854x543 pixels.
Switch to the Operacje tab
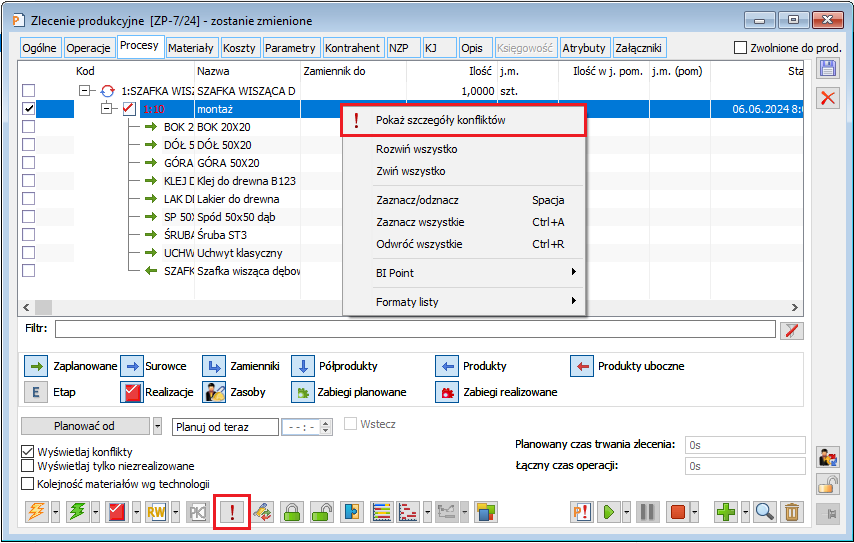[88, 48]
